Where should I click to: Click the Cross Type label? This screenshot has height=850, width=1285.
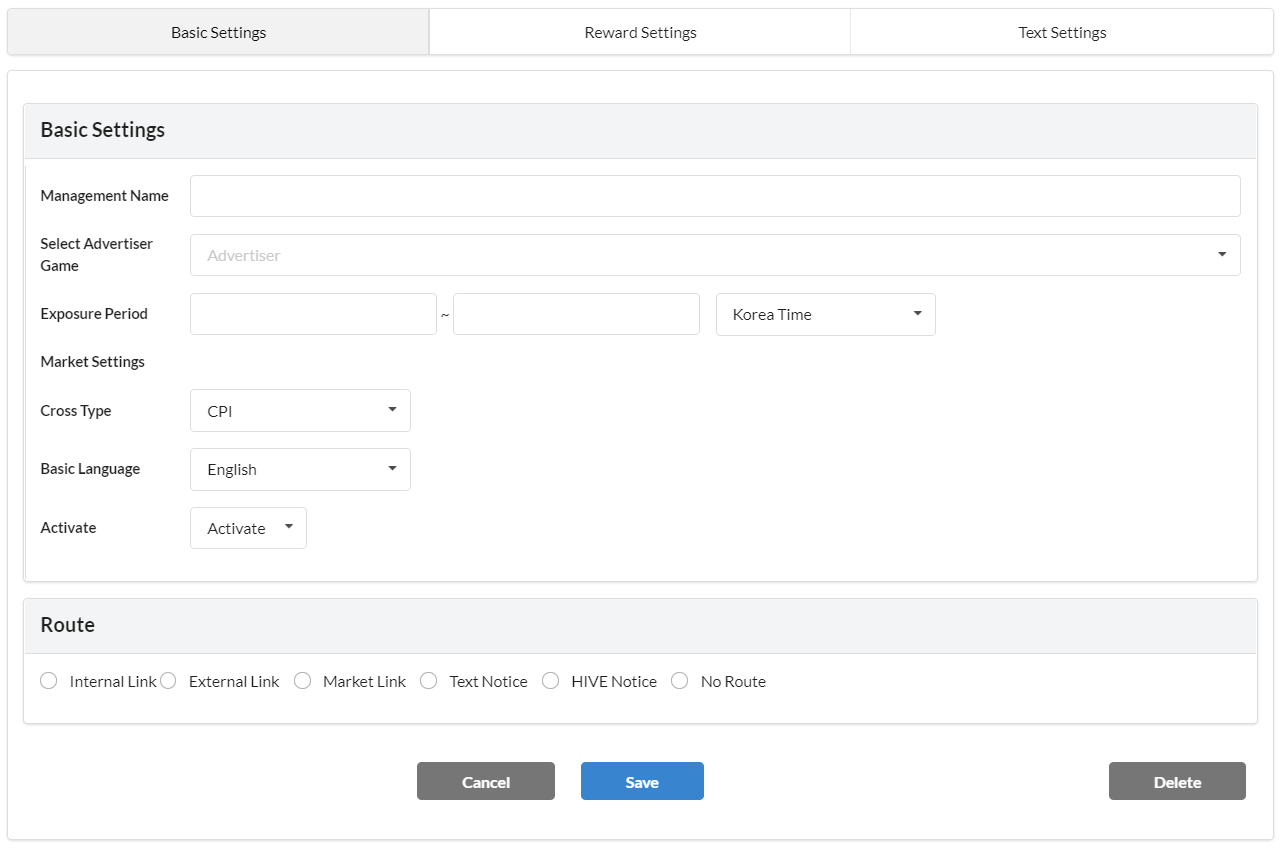76,411
